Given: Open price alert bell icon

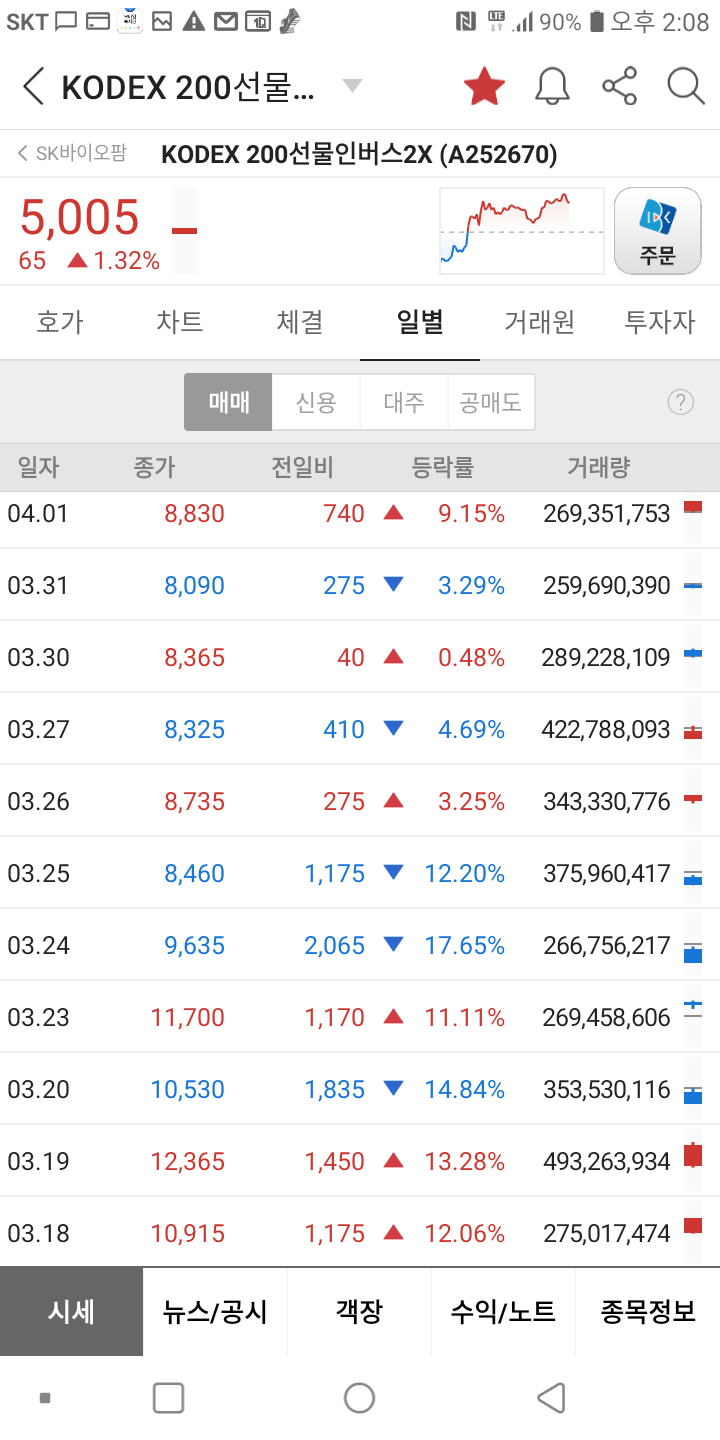Looking at the screenshot, I should click(552, 87).
